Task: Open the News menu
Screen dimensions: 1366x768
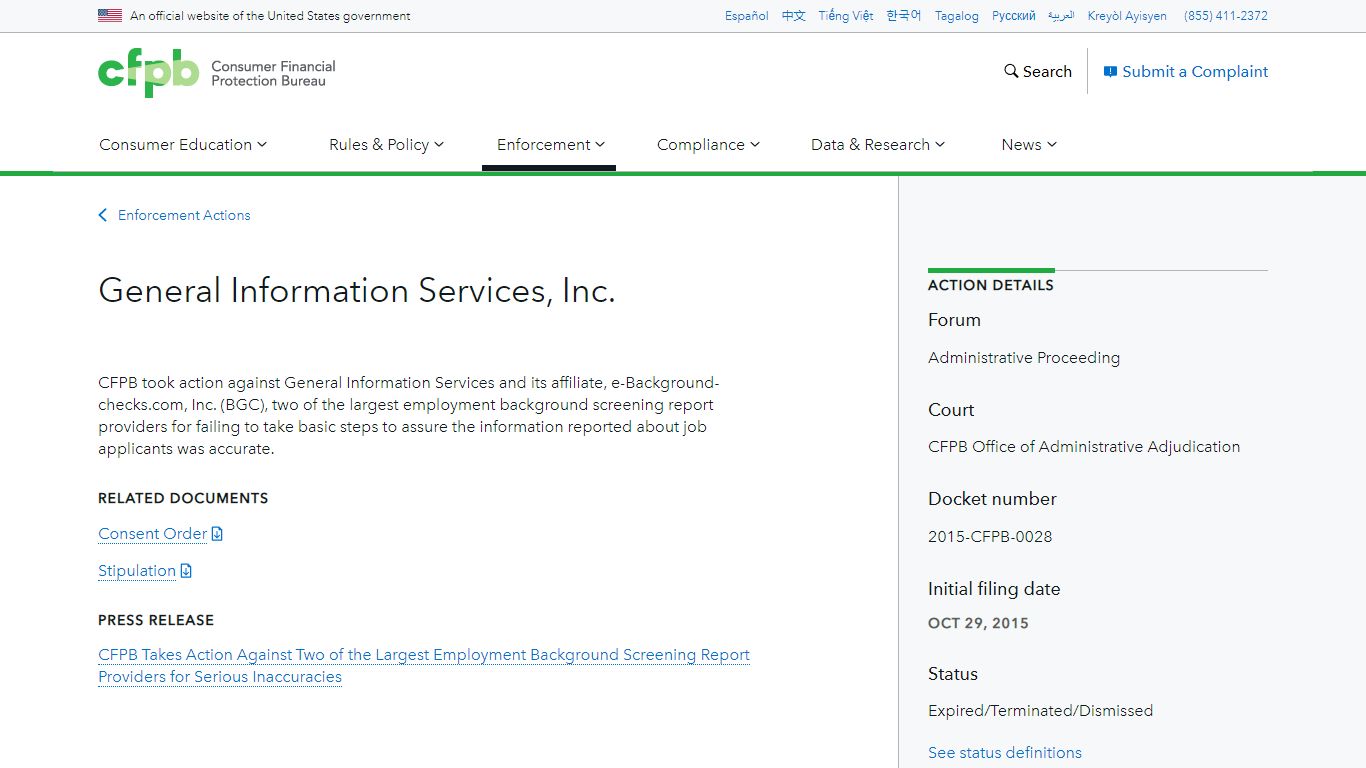Action: [1028, 145]
